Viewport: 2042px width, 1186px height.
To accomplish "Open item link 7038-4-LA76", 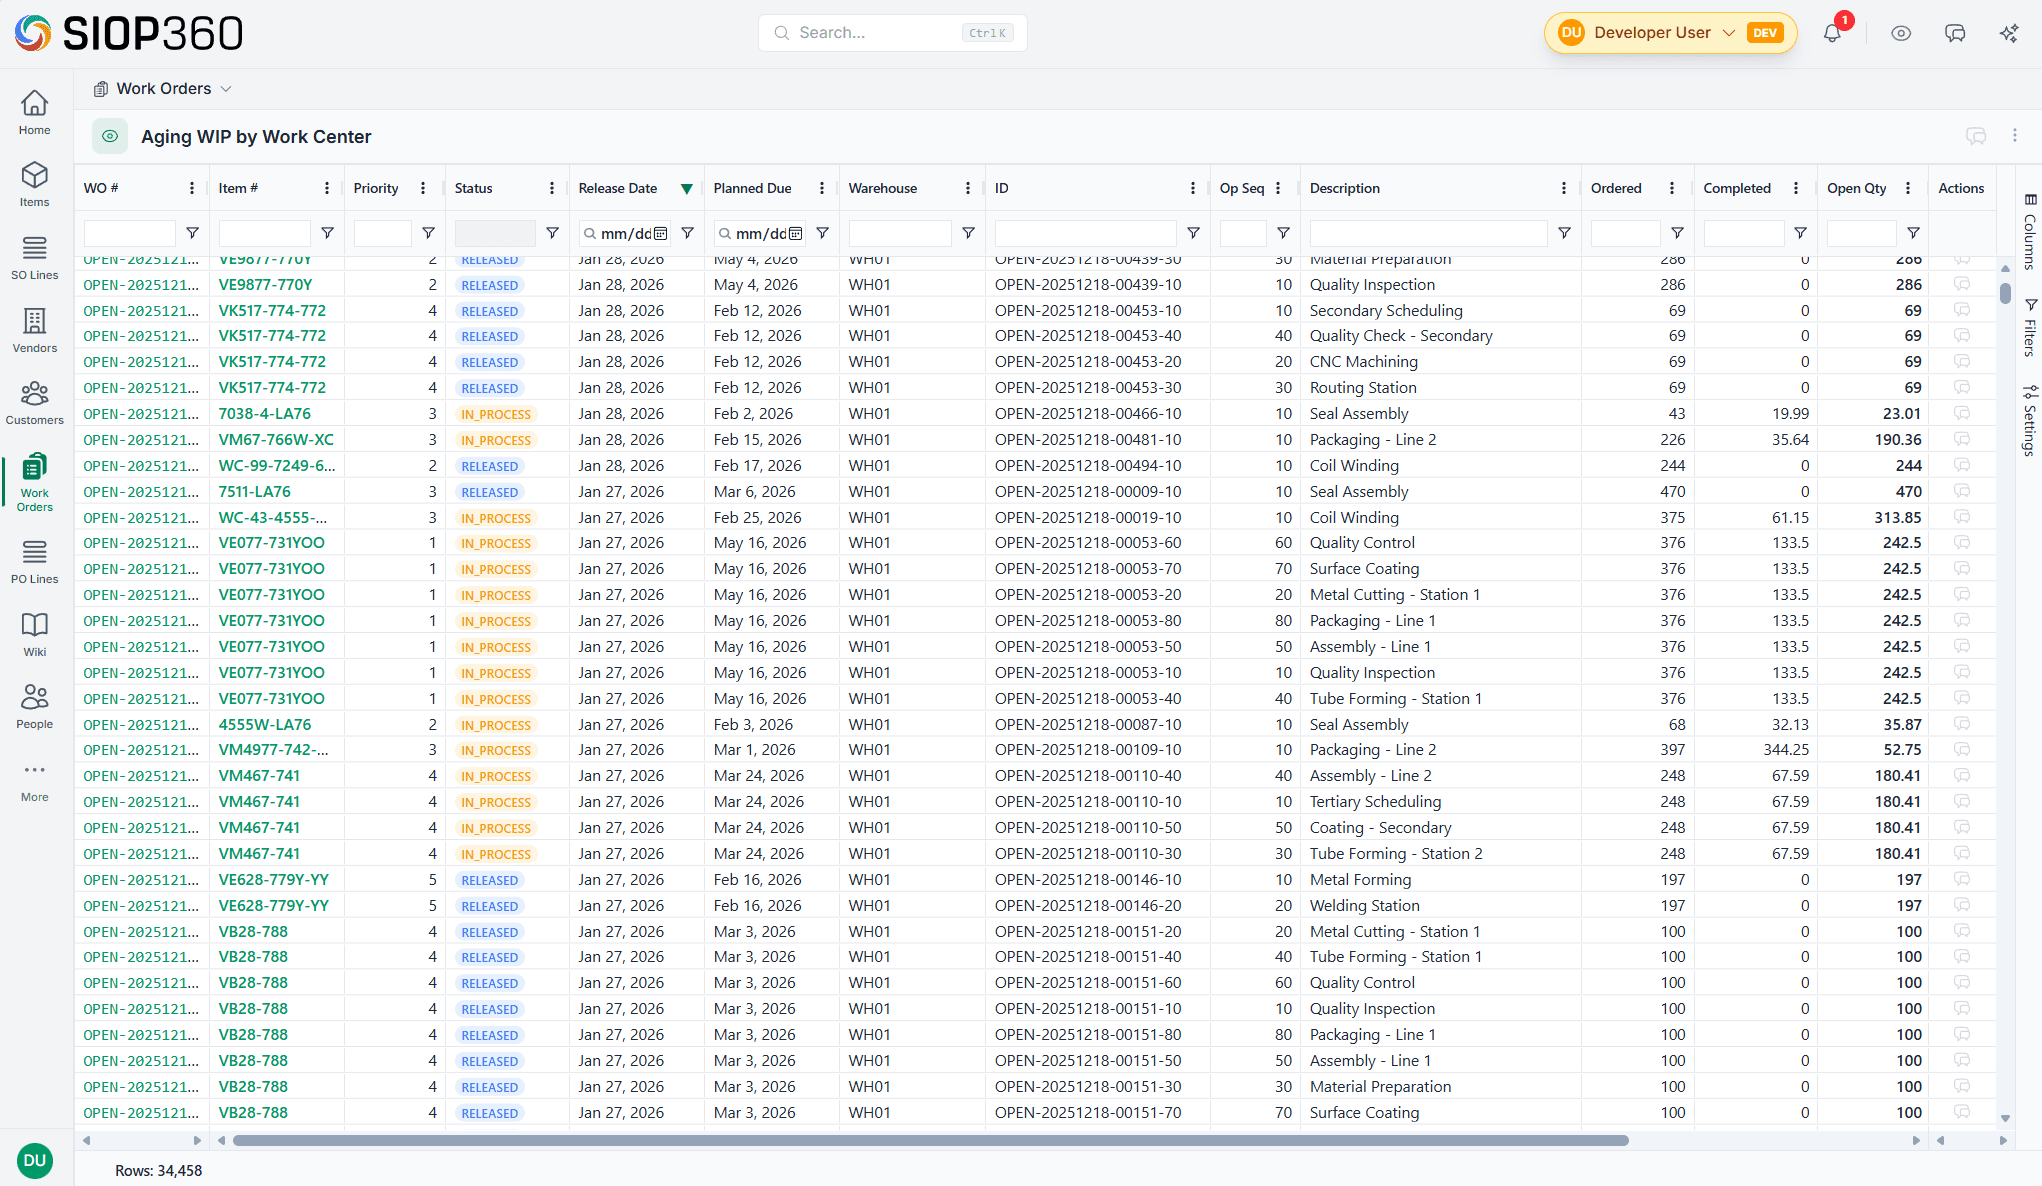I will pyautogui.click(x=264, y=413).
